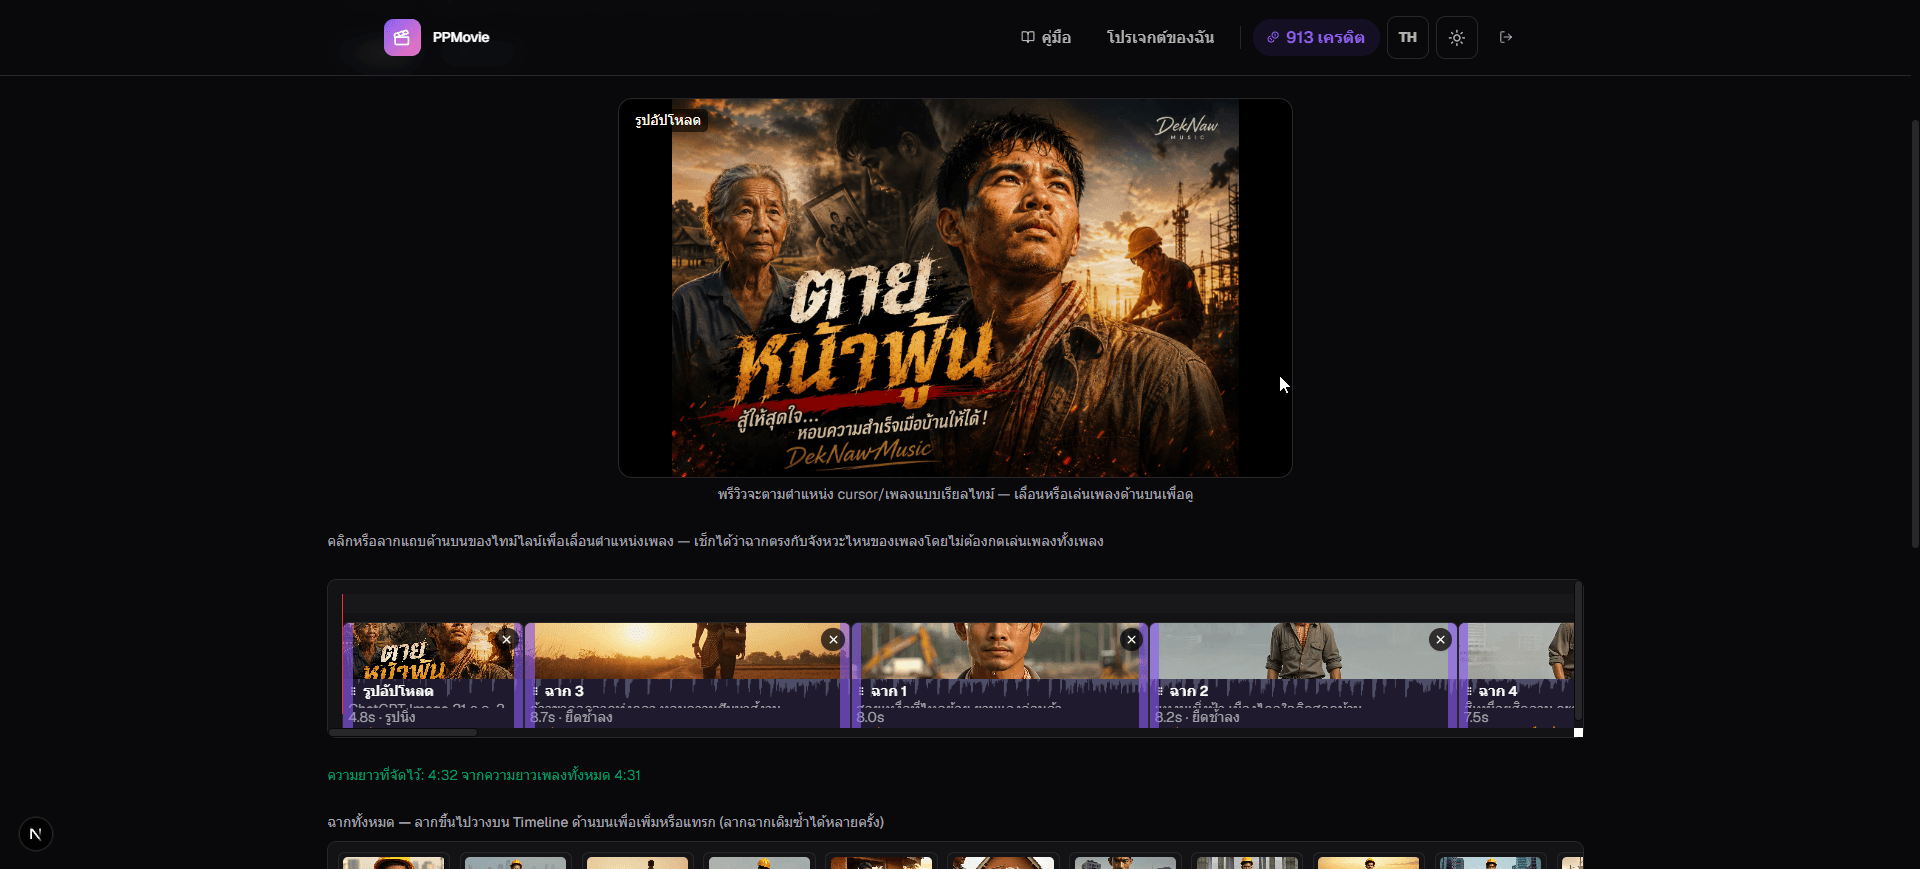Click the left trim handle of ฉาก 2 clip
The image size is (1920, 869).
(x=1154, y=675)
